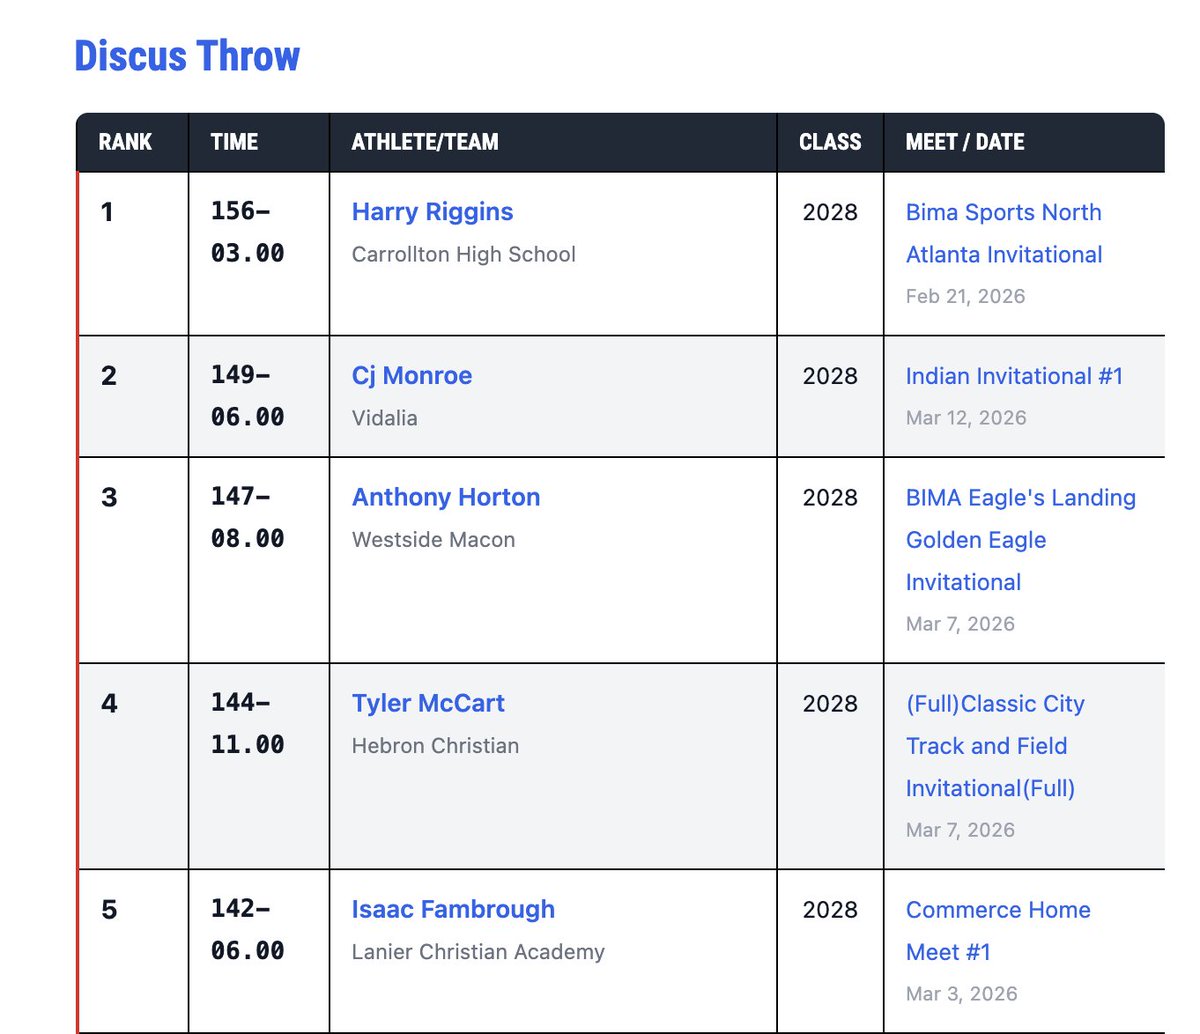This screenshot has height=1034, width=1200.
Task: Click the Mar 3, 2026 date
Action: [x=961, y=994]
